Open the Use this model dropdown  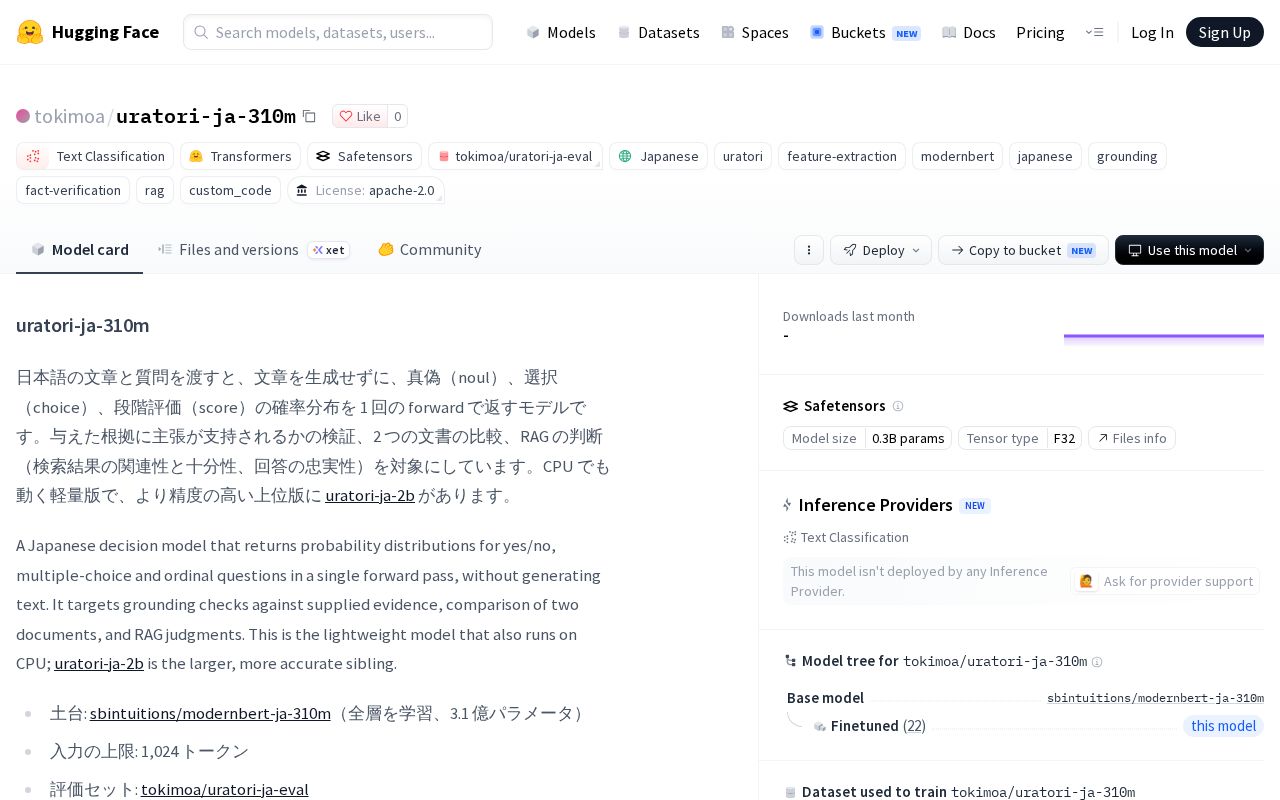pos(1189,250)
